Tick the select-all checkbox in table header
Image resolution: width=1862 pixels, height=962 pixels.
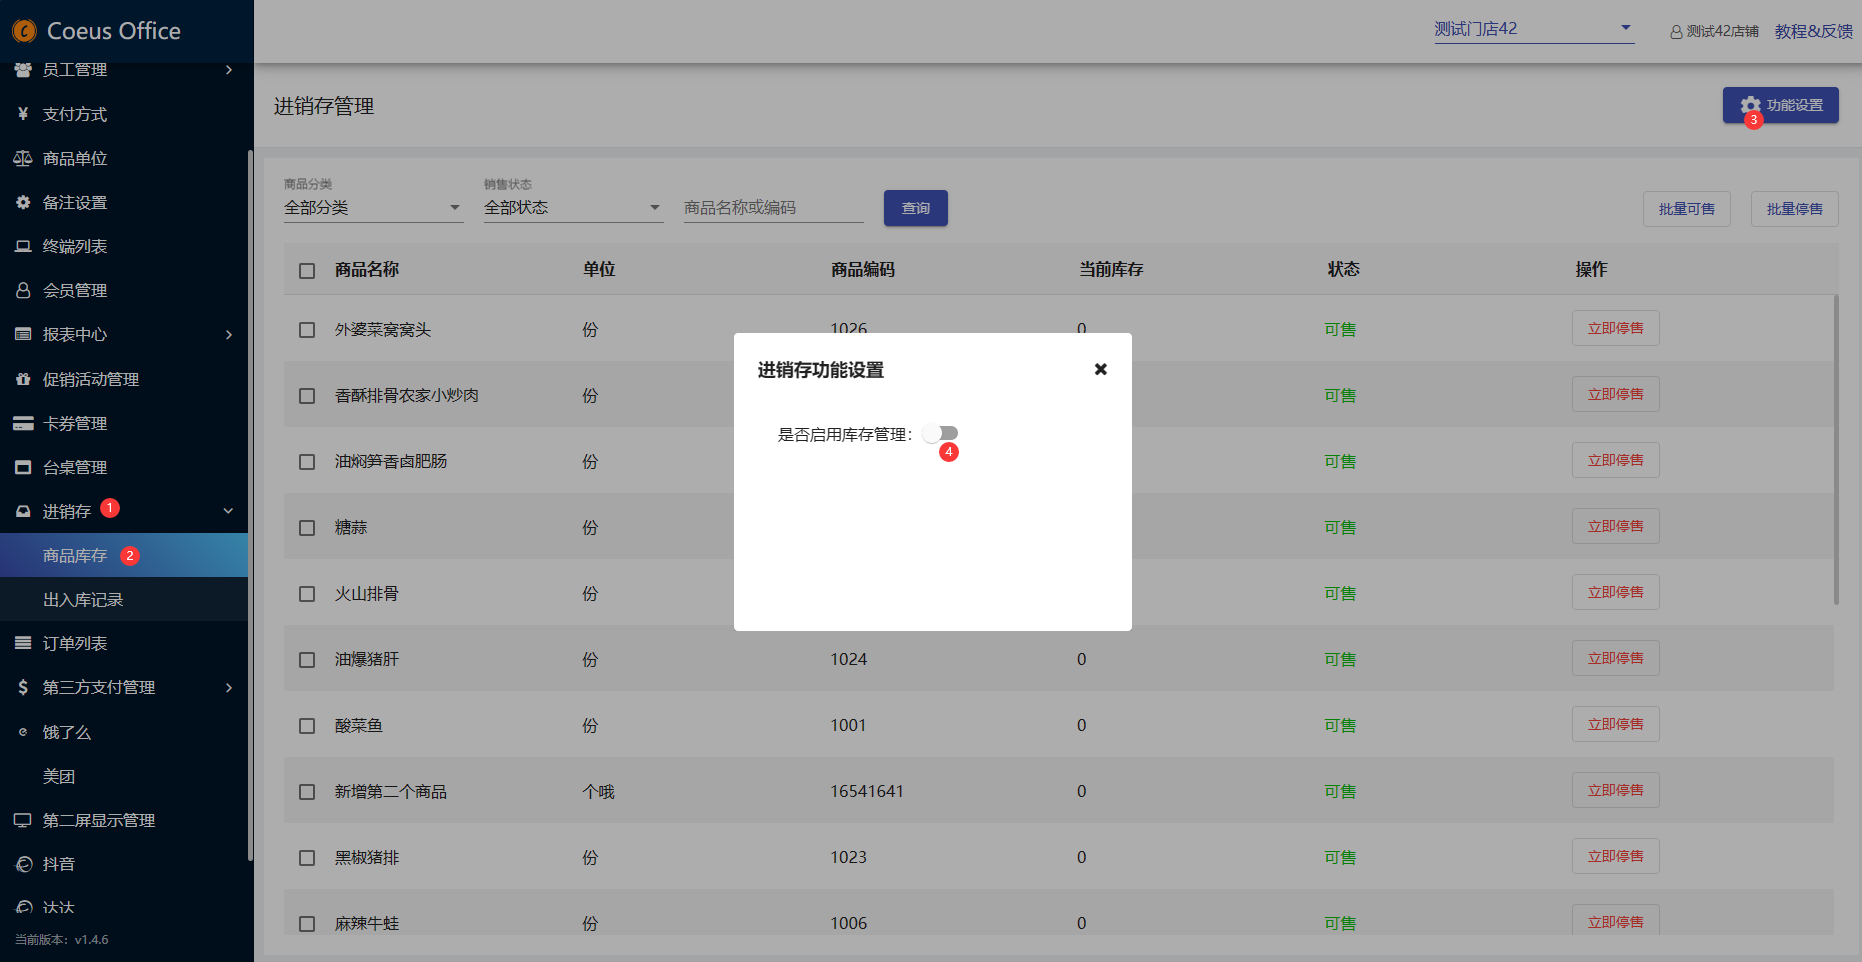pos(307,271)
